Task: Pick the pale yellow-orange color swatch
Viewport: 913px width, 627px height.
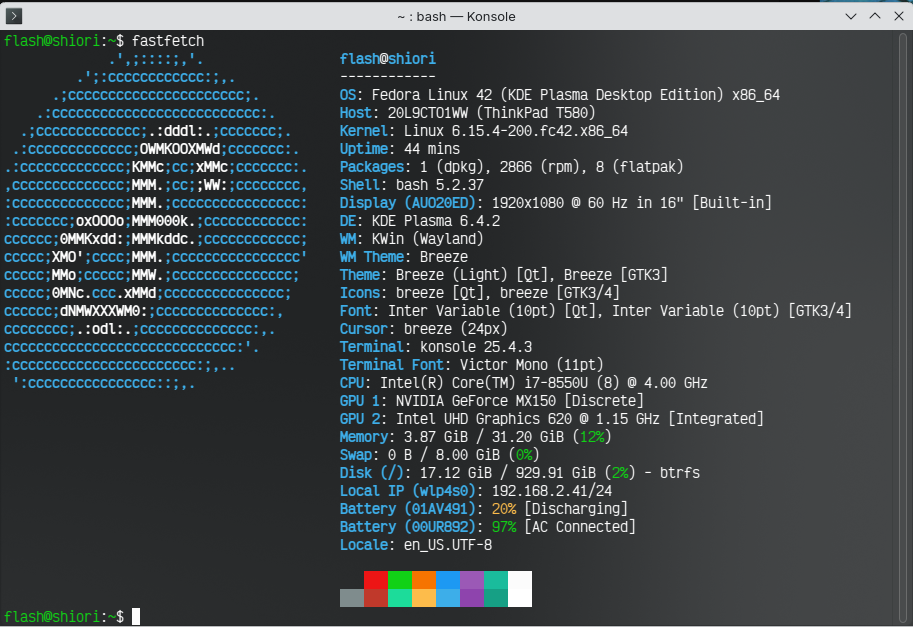Action: point(423,598)
